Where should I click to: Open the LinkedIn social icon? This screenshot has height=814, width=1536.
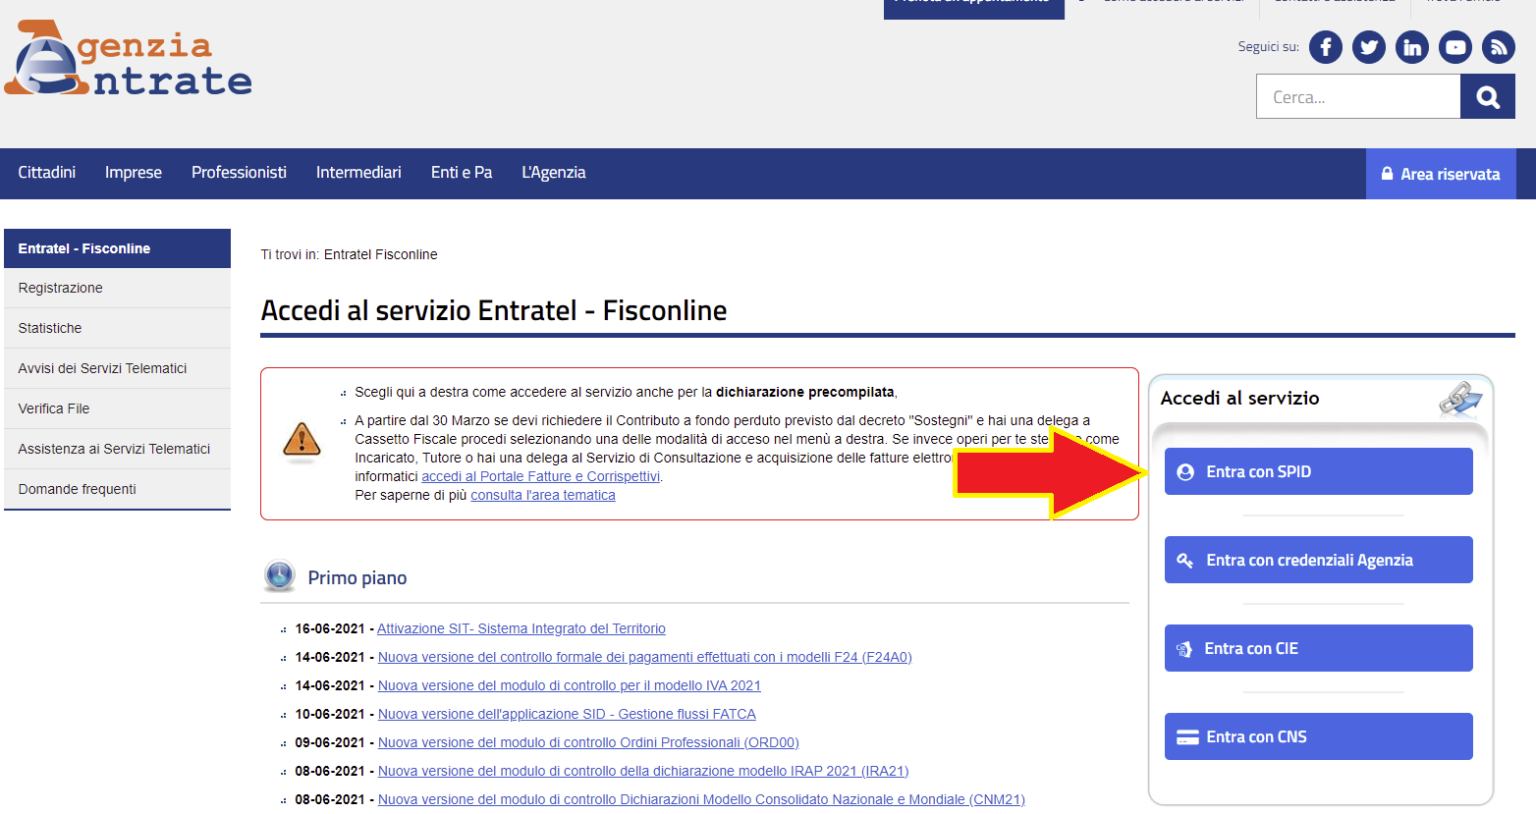pyautogui.click(x=1412, y=47)
